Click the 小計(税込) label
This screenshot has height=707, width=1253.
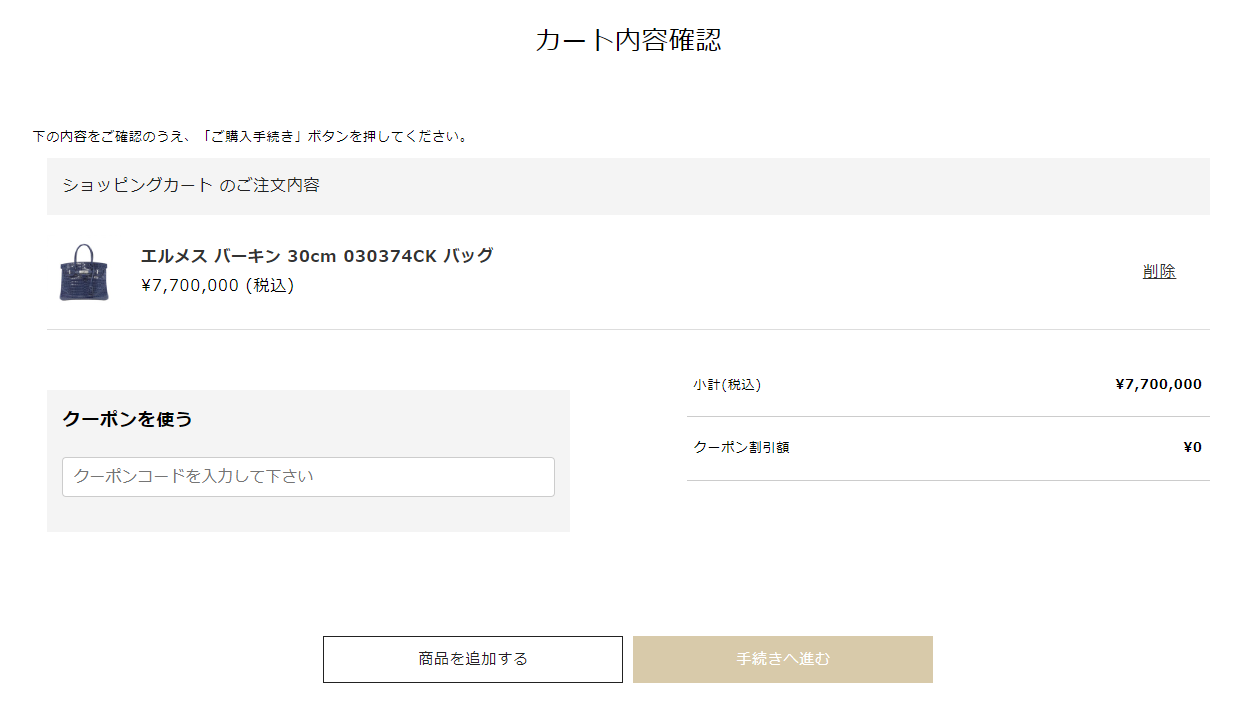click(727, 384)
